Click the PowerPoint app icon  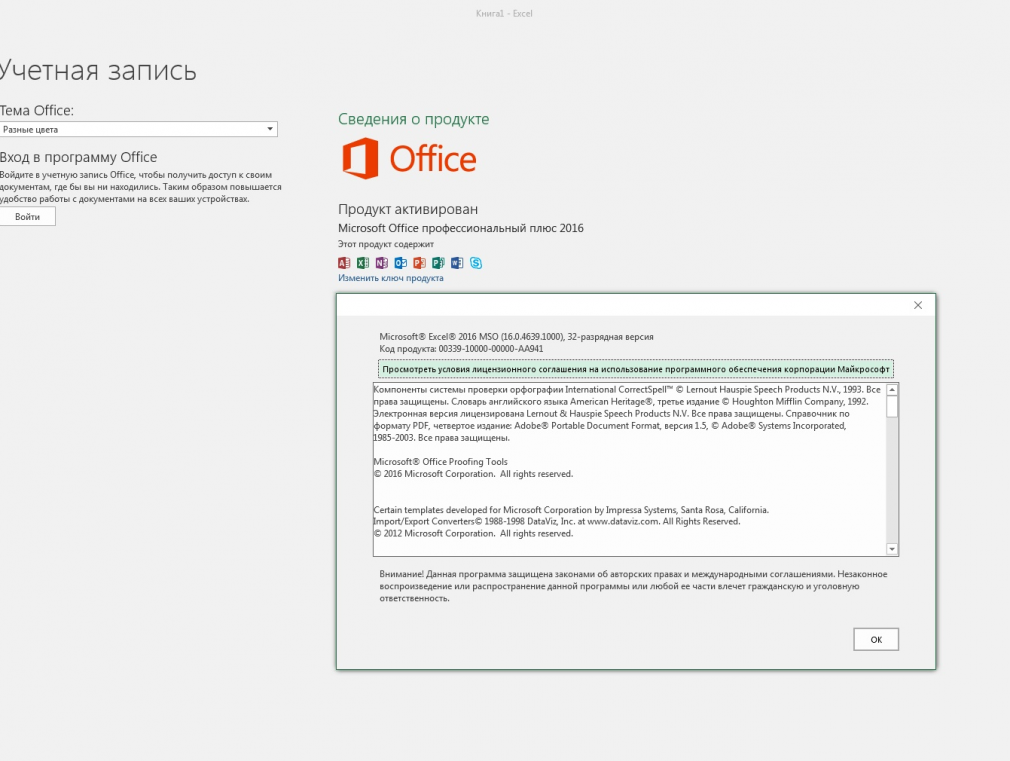[419, 263]
